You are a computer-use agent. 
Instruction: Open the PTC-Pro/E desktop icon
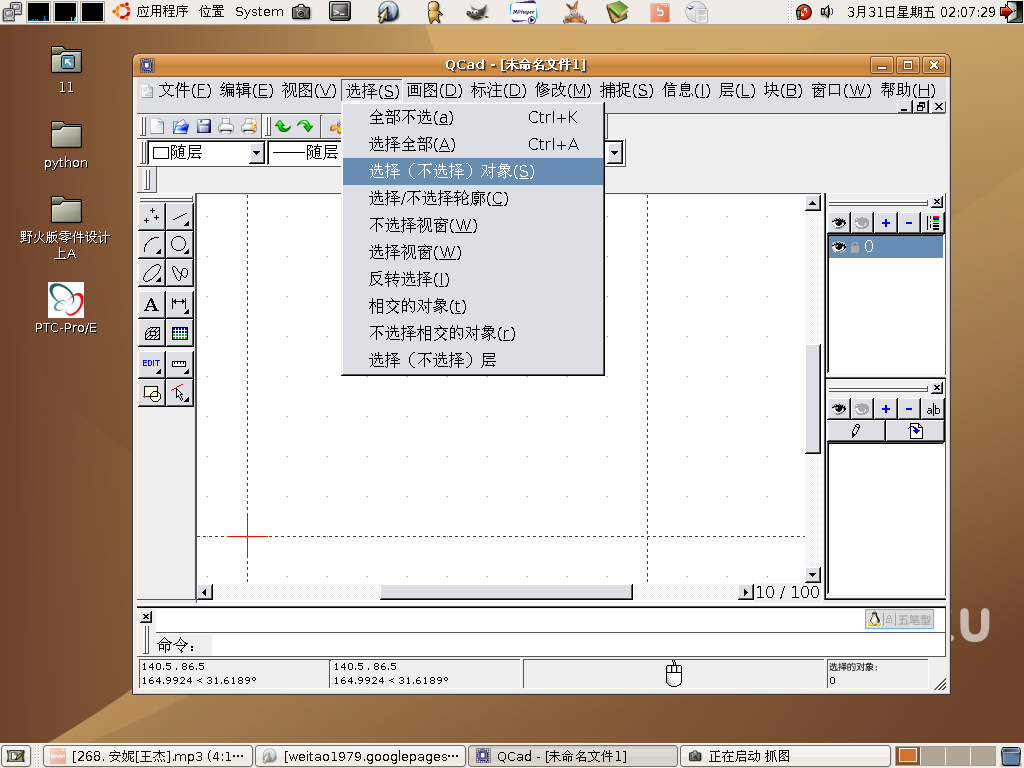[66, 308]
